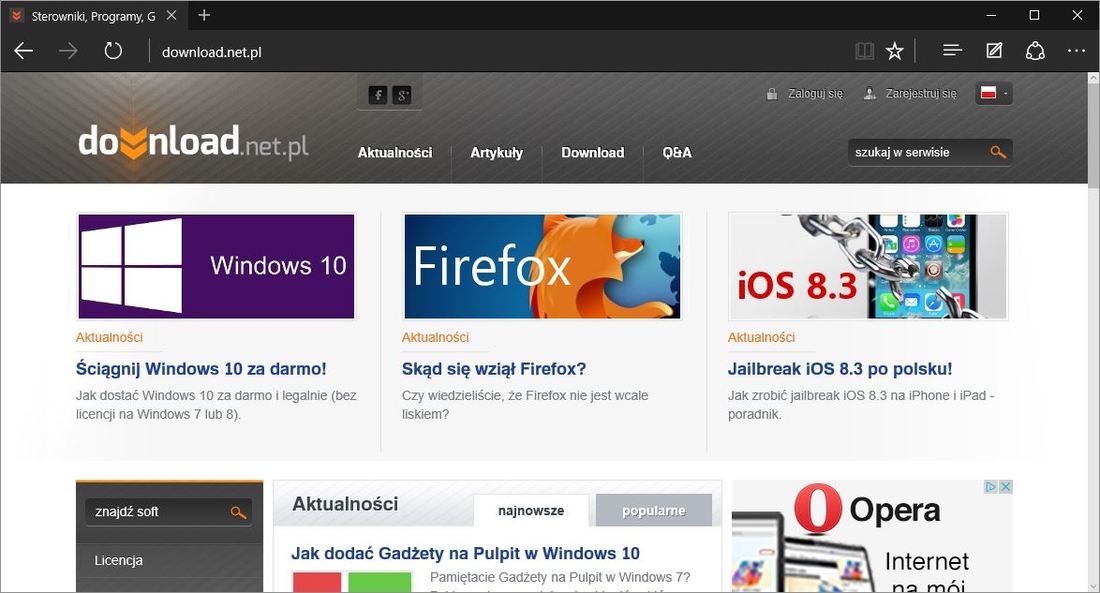This screenshot has width=1100, height=593.
Task: Click the Zarejestruj się link
Action: pos(920,93)
